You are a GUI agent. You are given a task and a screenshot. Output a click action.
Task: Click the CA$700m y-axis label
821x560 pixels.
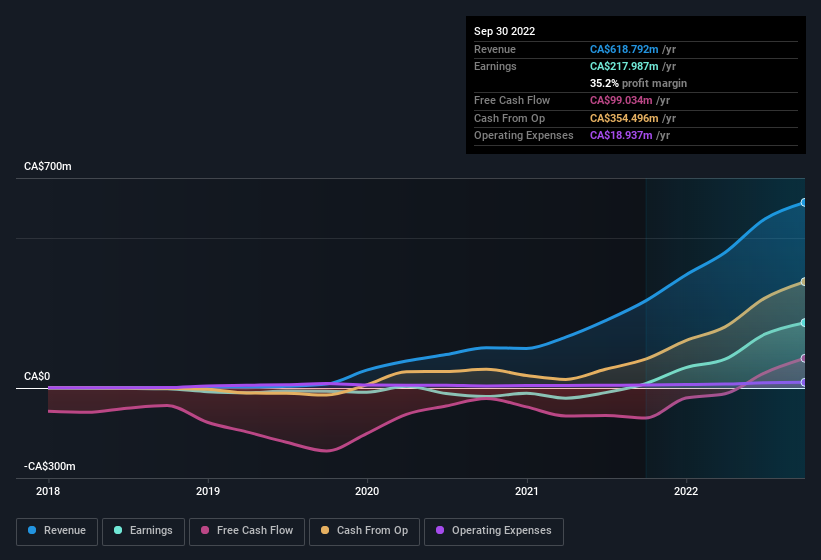click(48, 166)
